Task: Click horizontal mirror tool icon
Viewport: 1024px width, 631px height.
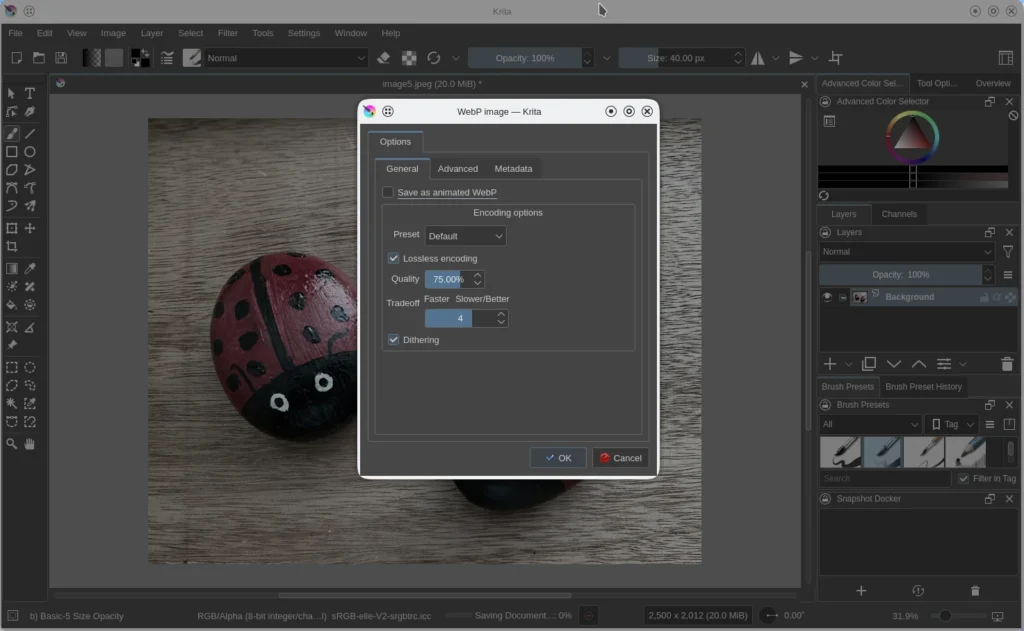Action: [758, 58]
